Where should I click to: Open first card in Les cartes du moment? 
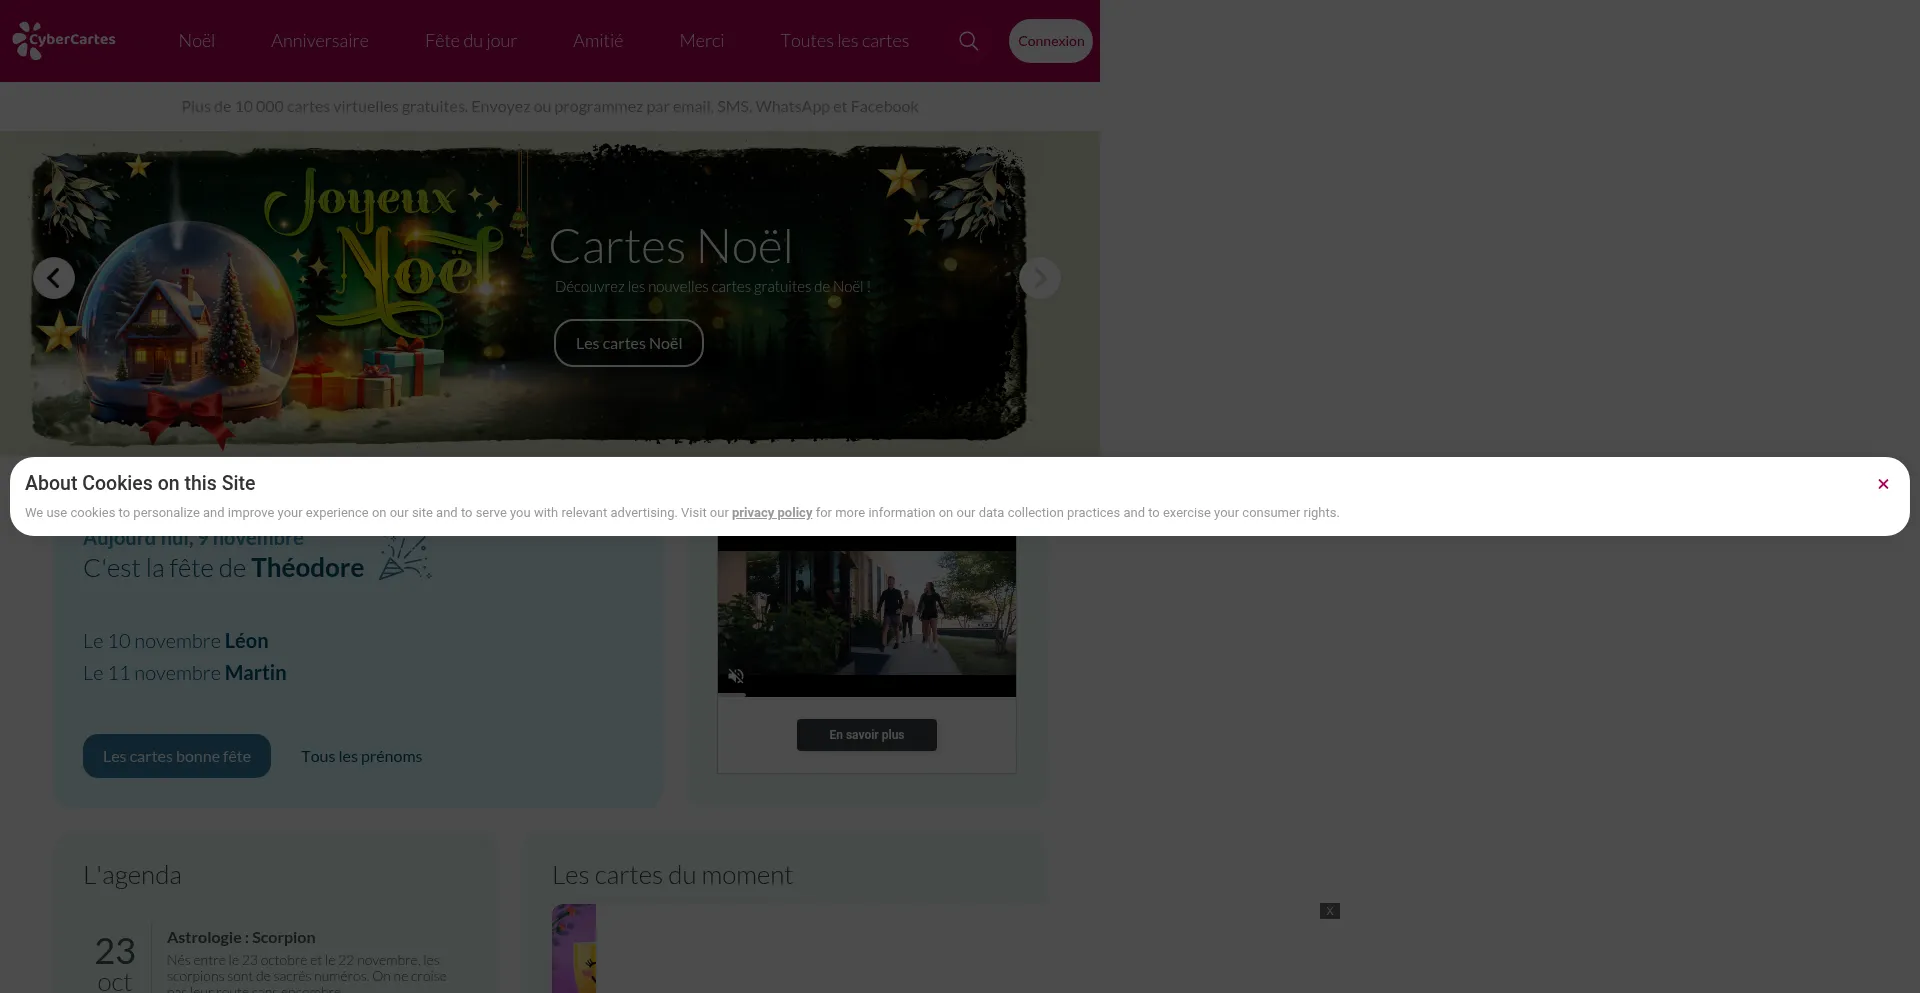(x=574, y=948)
